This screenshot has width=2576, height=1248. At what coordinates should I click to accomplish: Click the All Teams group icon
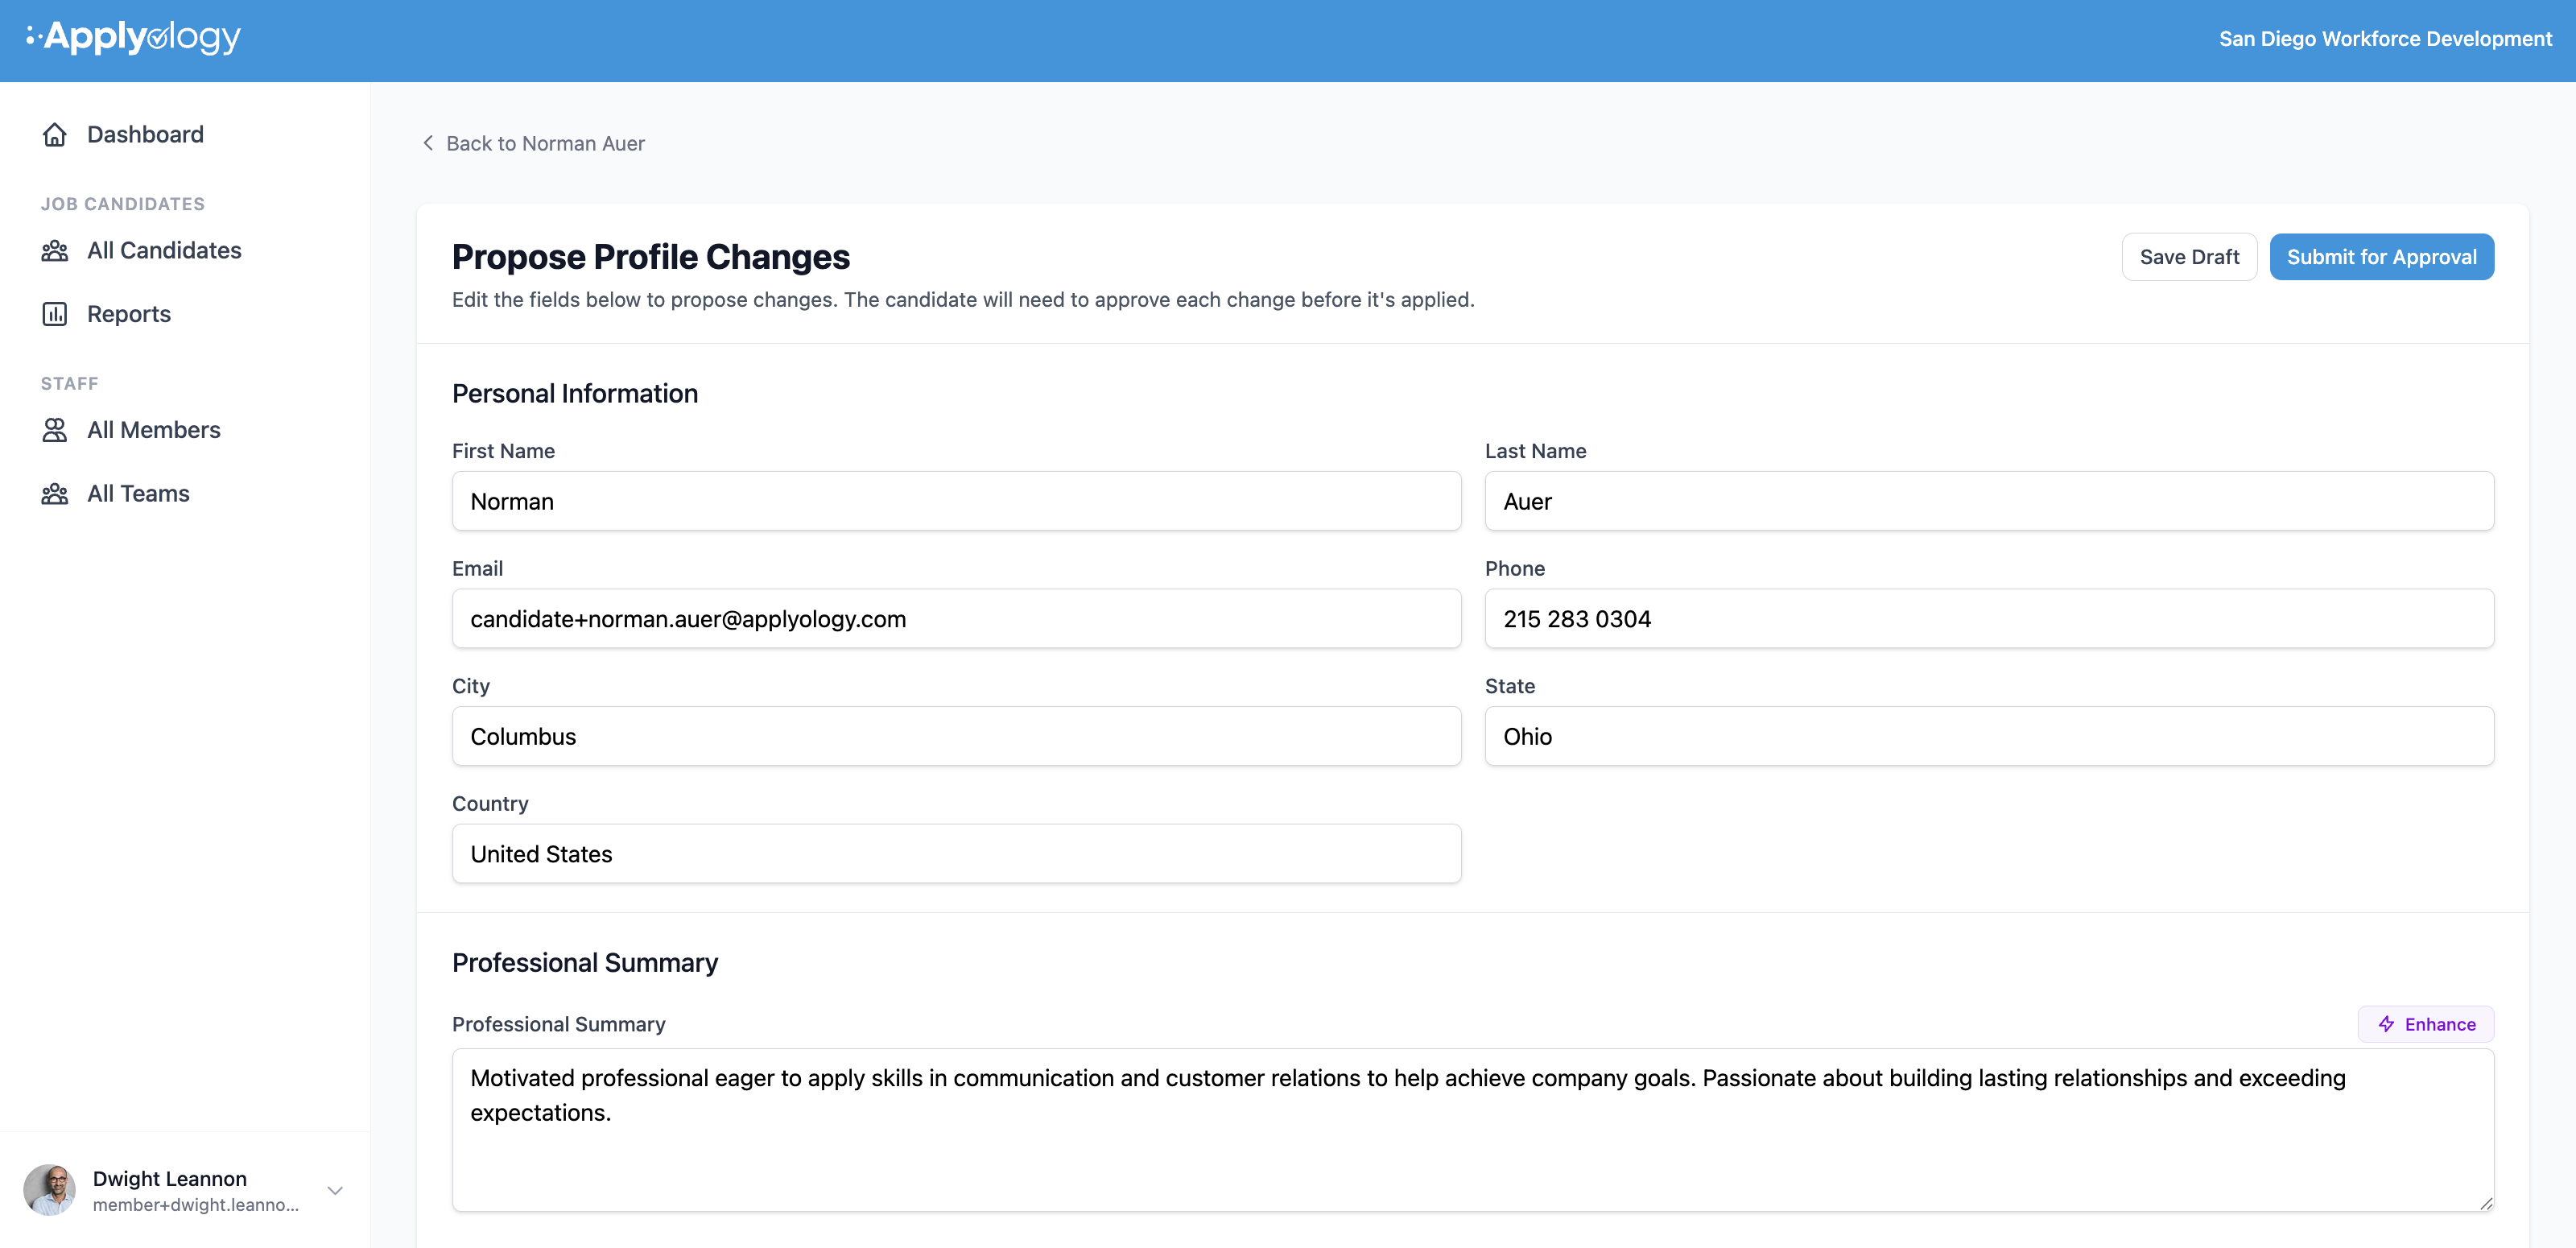[55, 494]
